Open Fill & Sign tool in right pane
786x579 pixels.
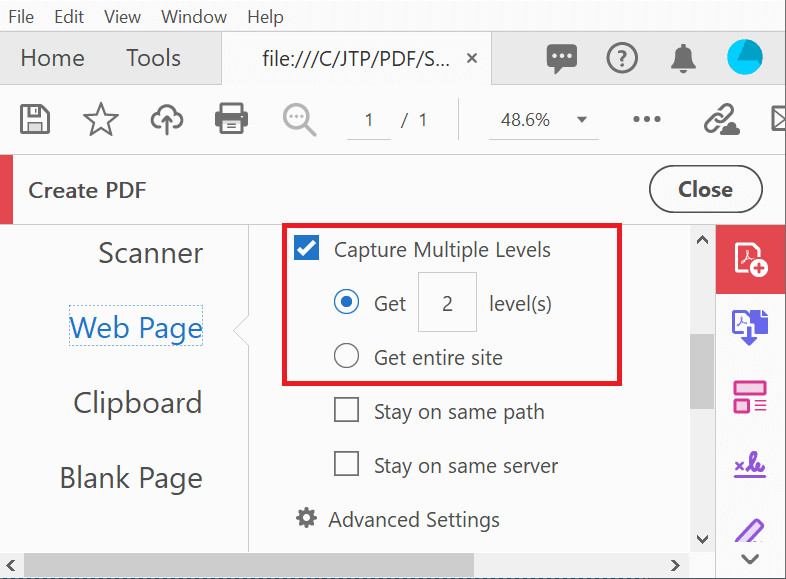coord(750,464)
